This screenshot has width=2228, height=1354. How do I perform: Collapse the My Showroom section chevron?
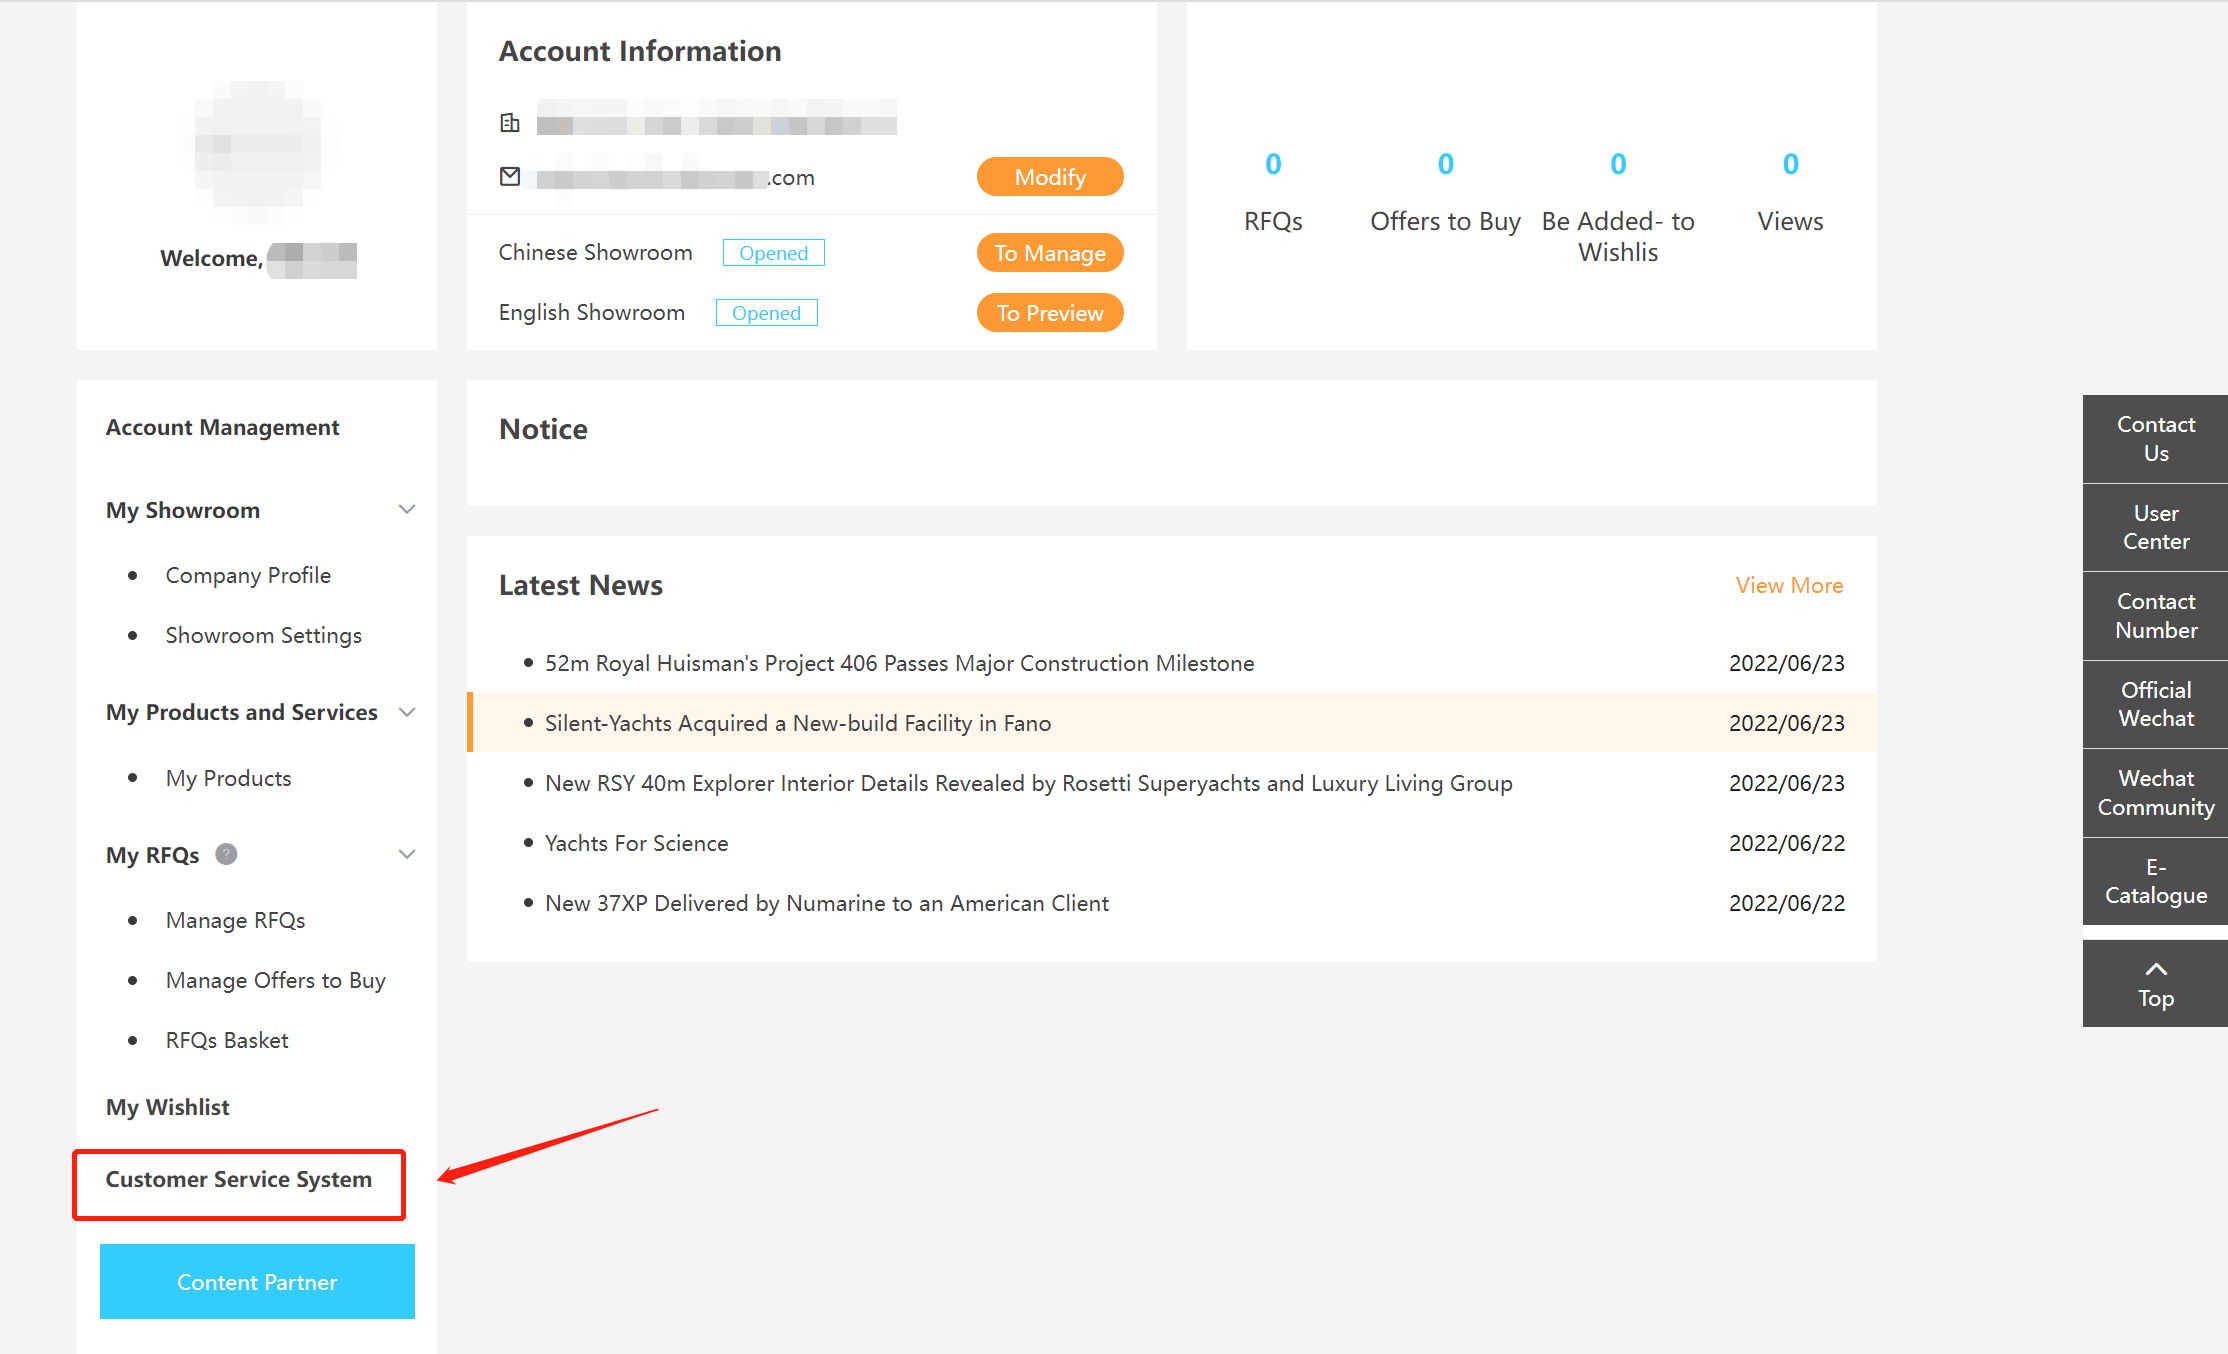coord(407,509)
